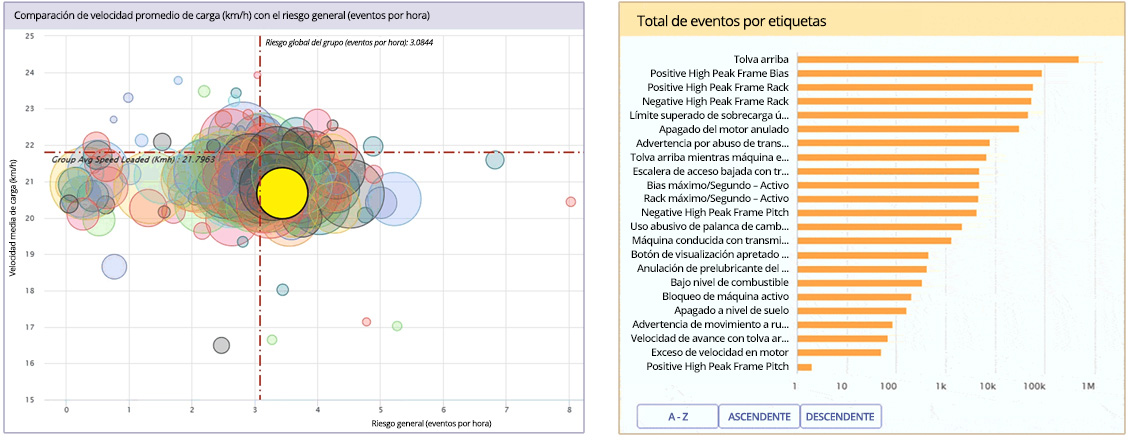This screenshot has height=444, width=1128.
Task: Select the teal bubble near risk 7
Action: coord(495,160)
